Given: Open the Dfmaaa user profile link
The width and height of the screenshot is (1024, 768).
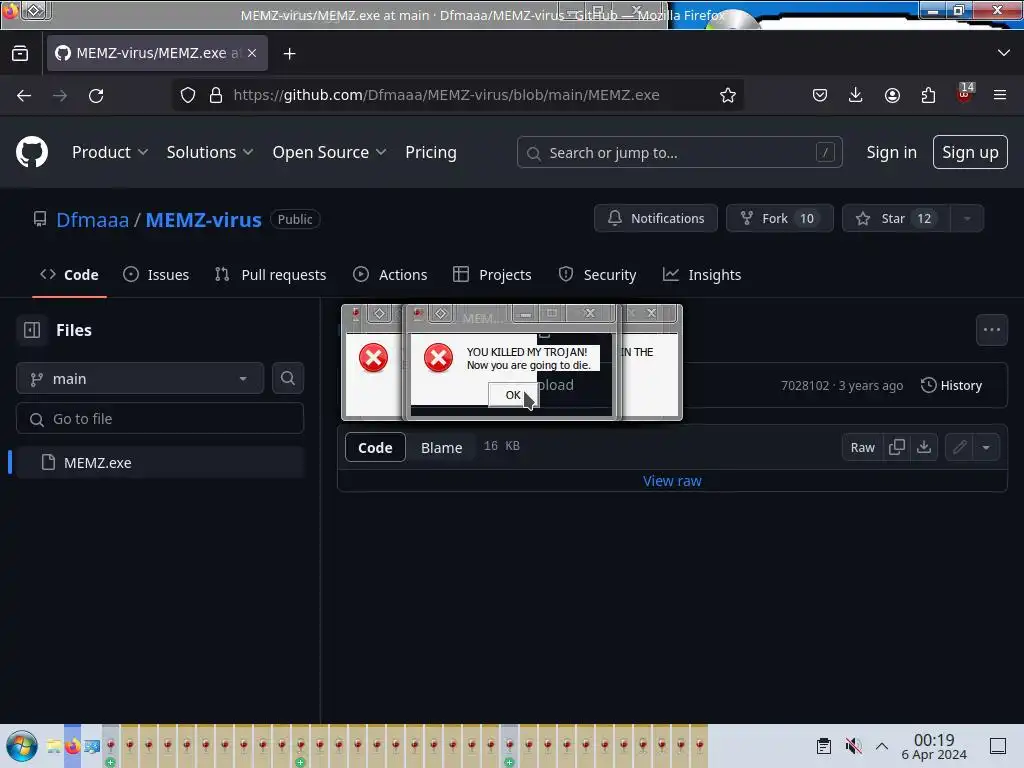Looking at the screenshot, I should [x=93, y=220].
